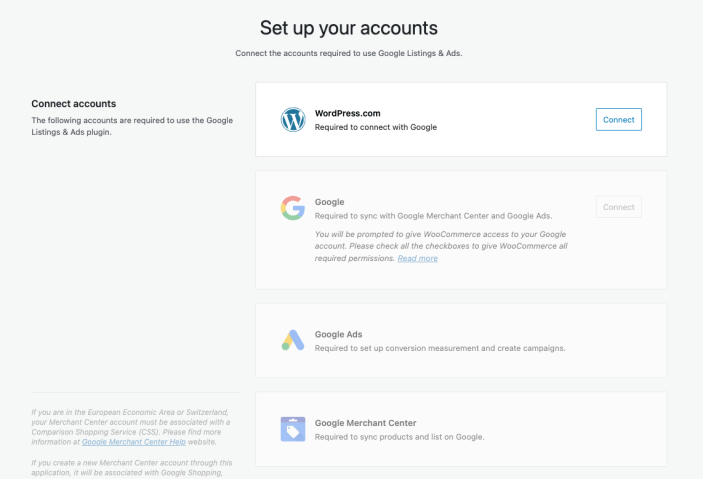703x479 pixels.
Task: Click 'Required to set up conversion measurement' text
Action: click(440, 348)
